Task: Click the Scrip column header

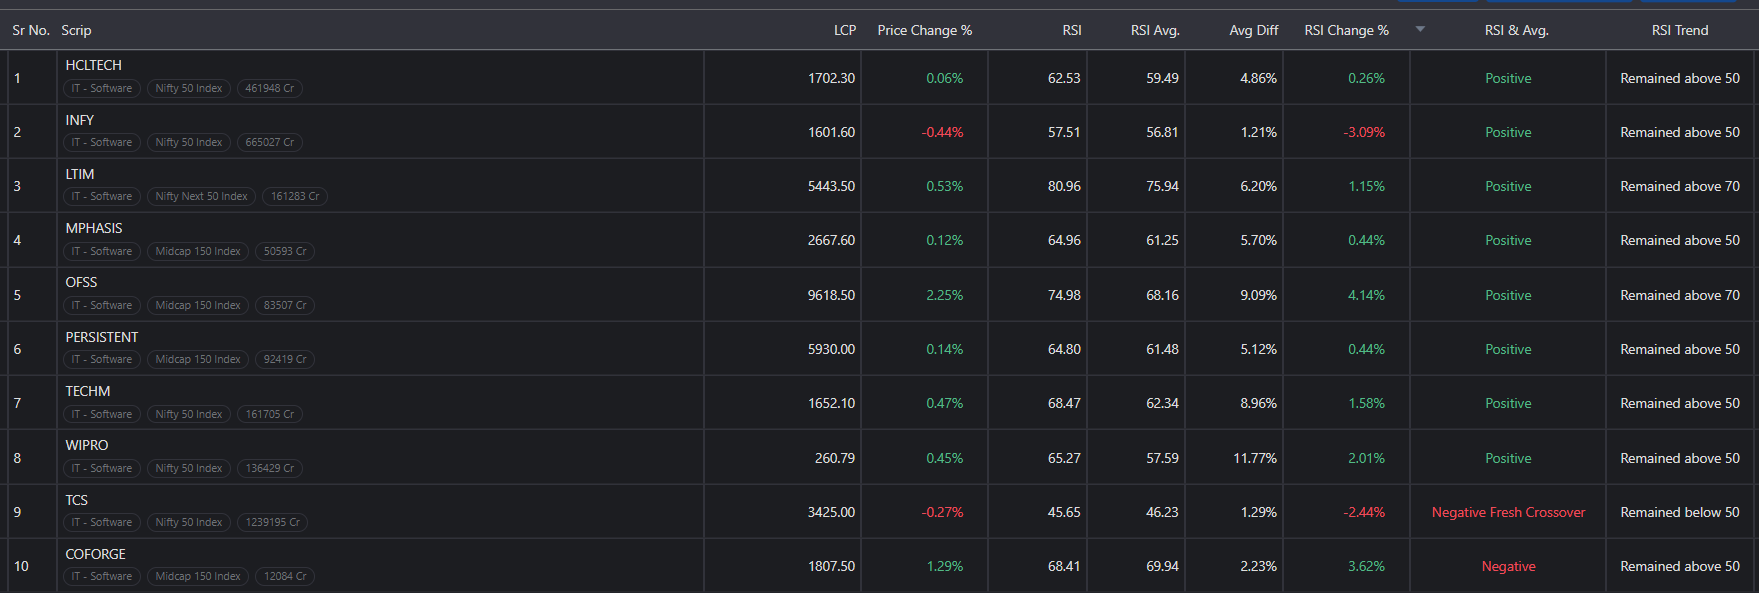Action: [76, 30]
